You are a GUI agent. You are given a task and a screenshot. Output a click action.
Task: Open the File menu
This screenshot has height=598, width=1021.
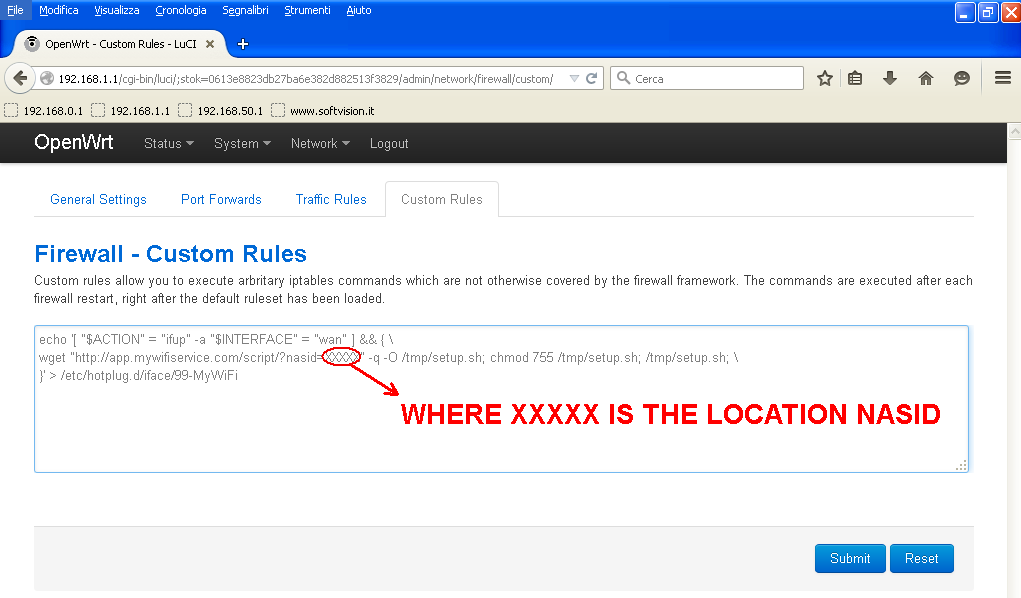click(x=15, y=10)
